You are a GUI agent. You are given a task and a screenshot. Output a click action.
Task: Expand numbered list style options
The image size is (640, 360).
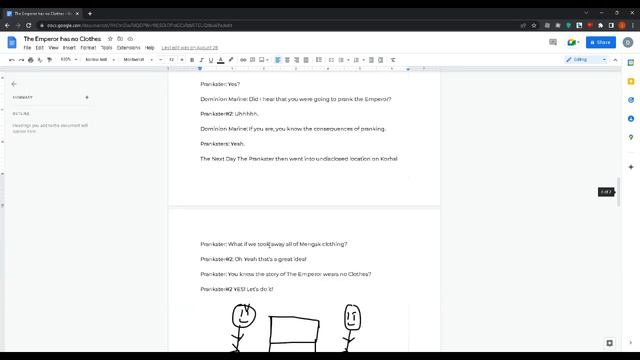363,60
